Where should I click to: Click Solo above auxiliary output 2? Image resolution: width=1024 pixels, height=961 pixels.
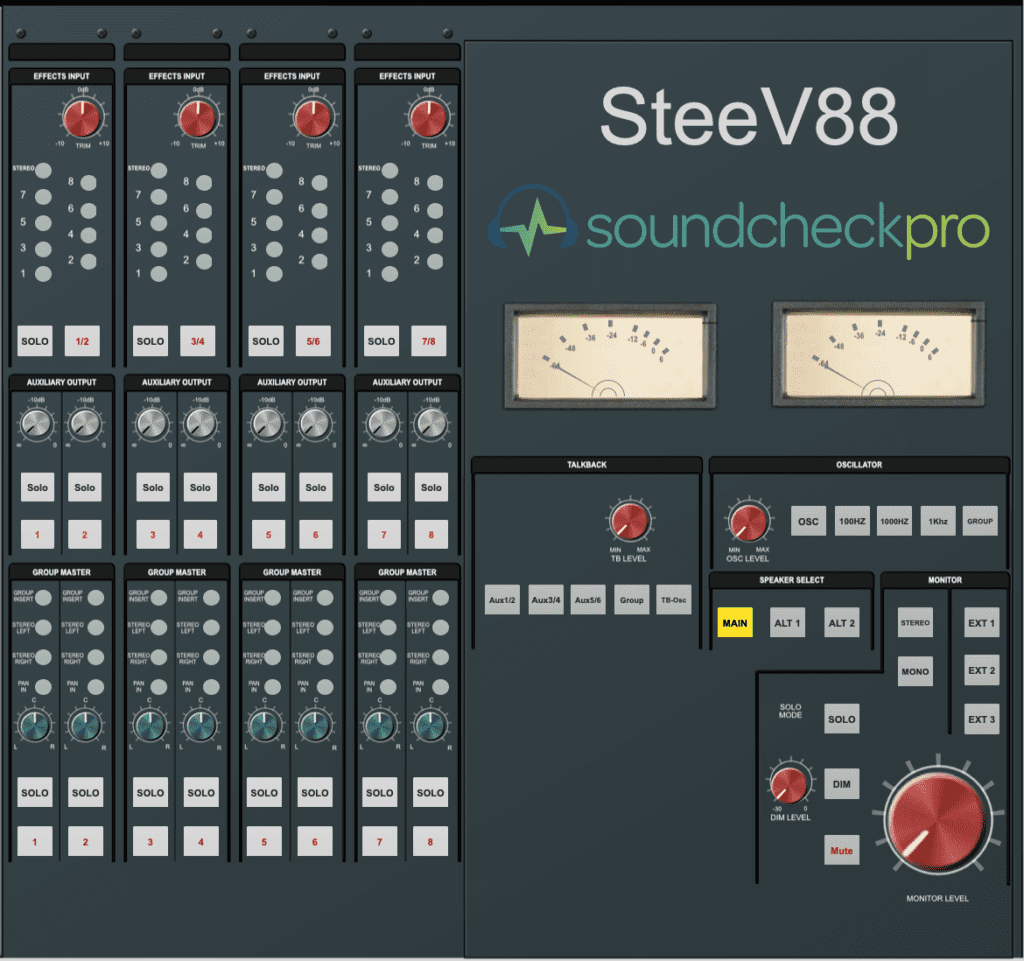click(85, 487)
